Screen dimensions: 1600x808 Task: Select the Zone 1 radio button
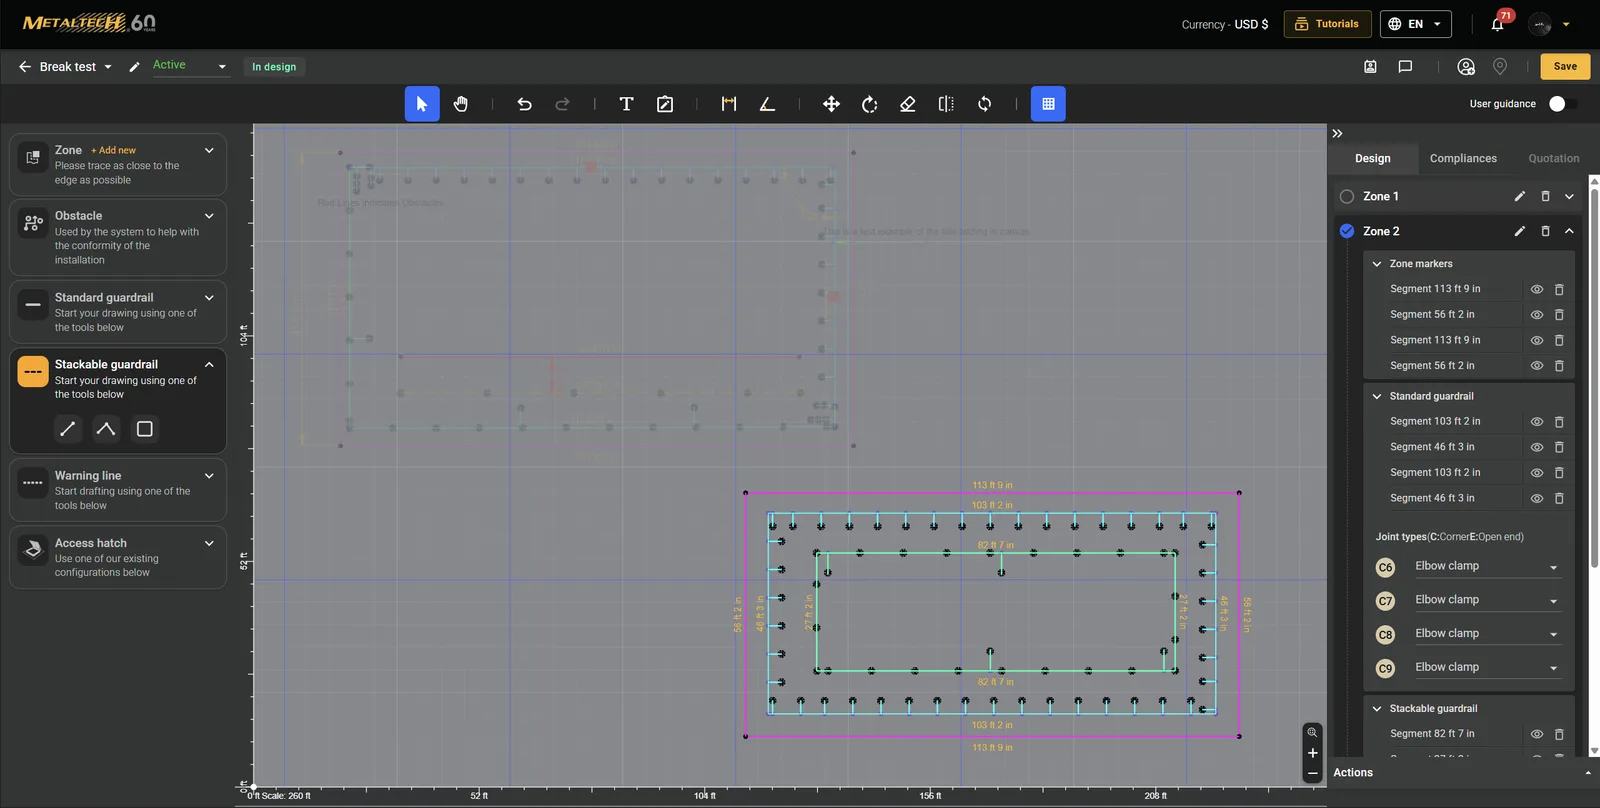(x=1347, y=197)
